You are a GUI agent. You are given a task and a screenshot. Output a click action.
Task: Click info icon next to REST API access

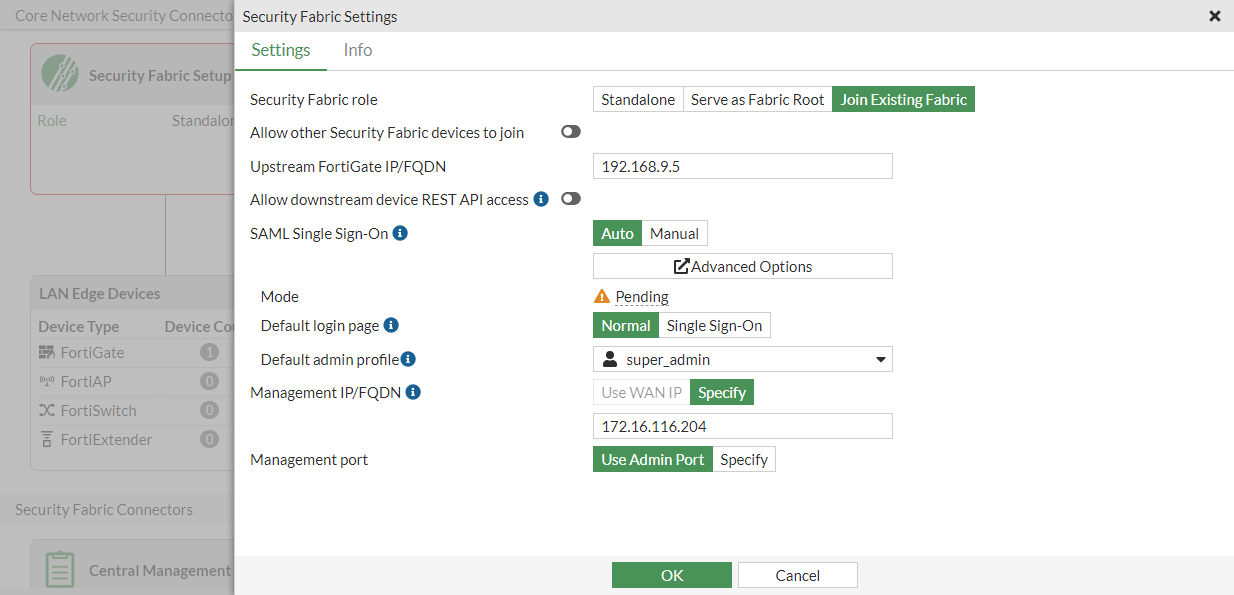click(541, 199)
